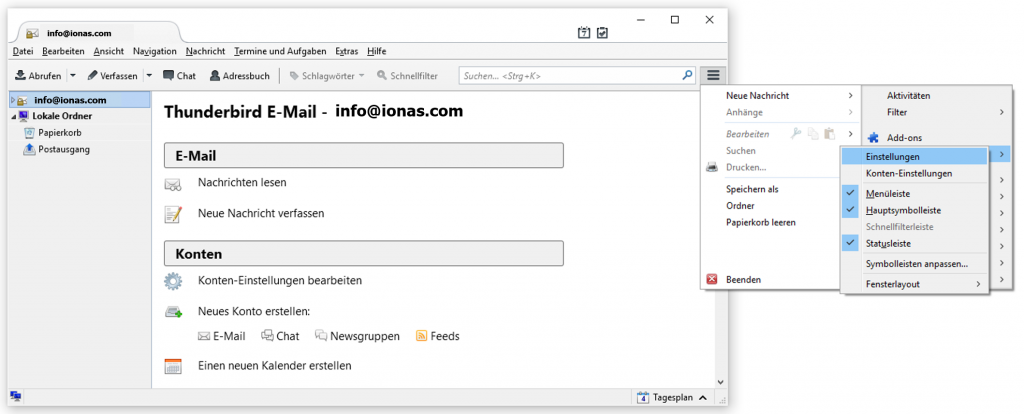1024x414 pixels.
Task: Click the Drucken printer icon in menu
Action: pos(712,167)
